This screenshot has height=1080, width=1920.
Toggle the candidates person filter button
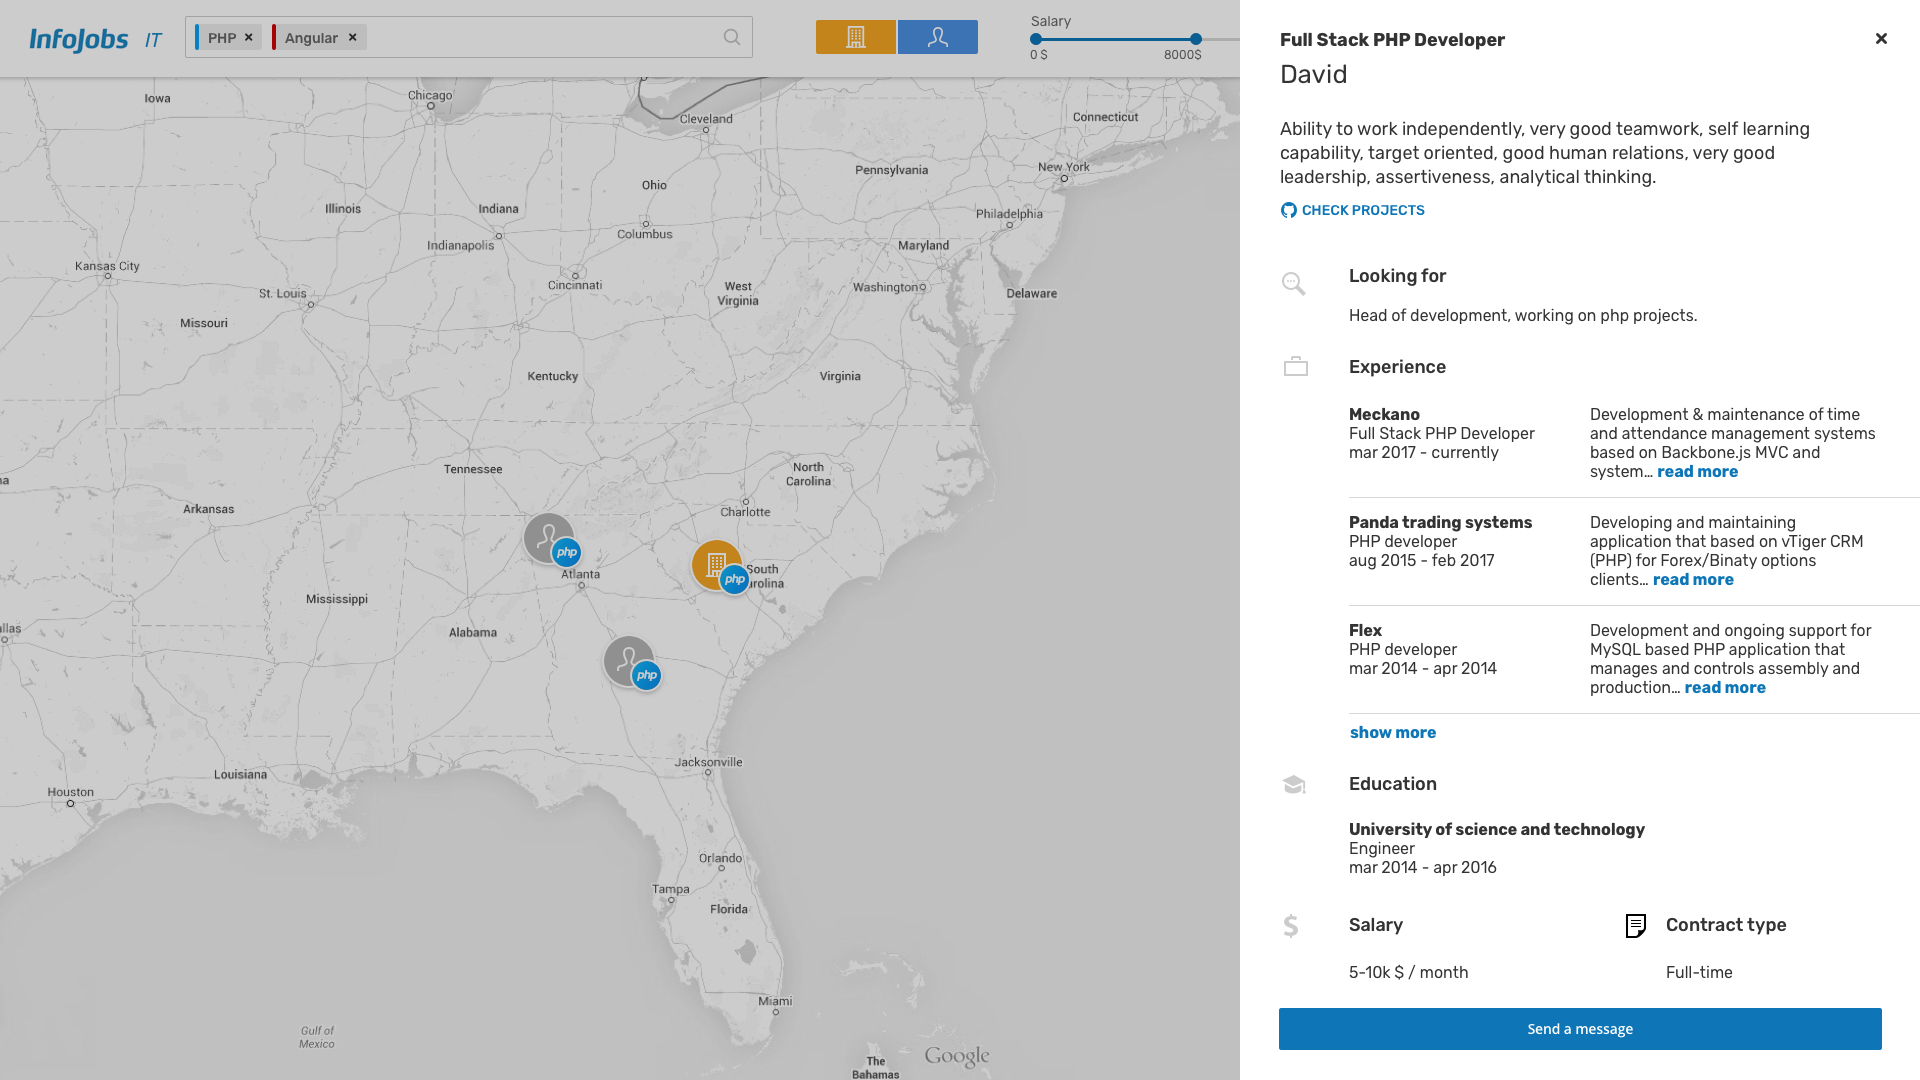click(937, 37)
